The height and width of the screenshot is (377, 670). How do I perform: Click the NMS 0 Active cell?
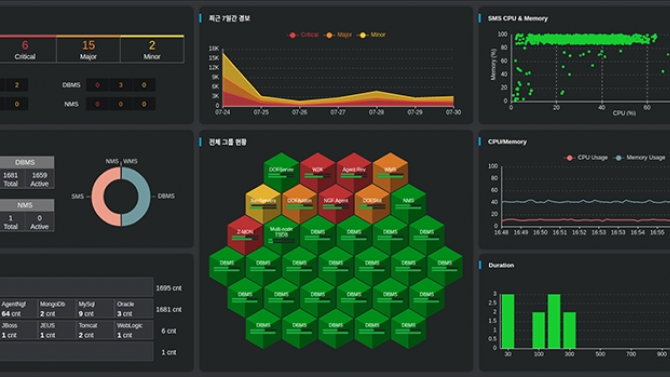pos(39,222)
